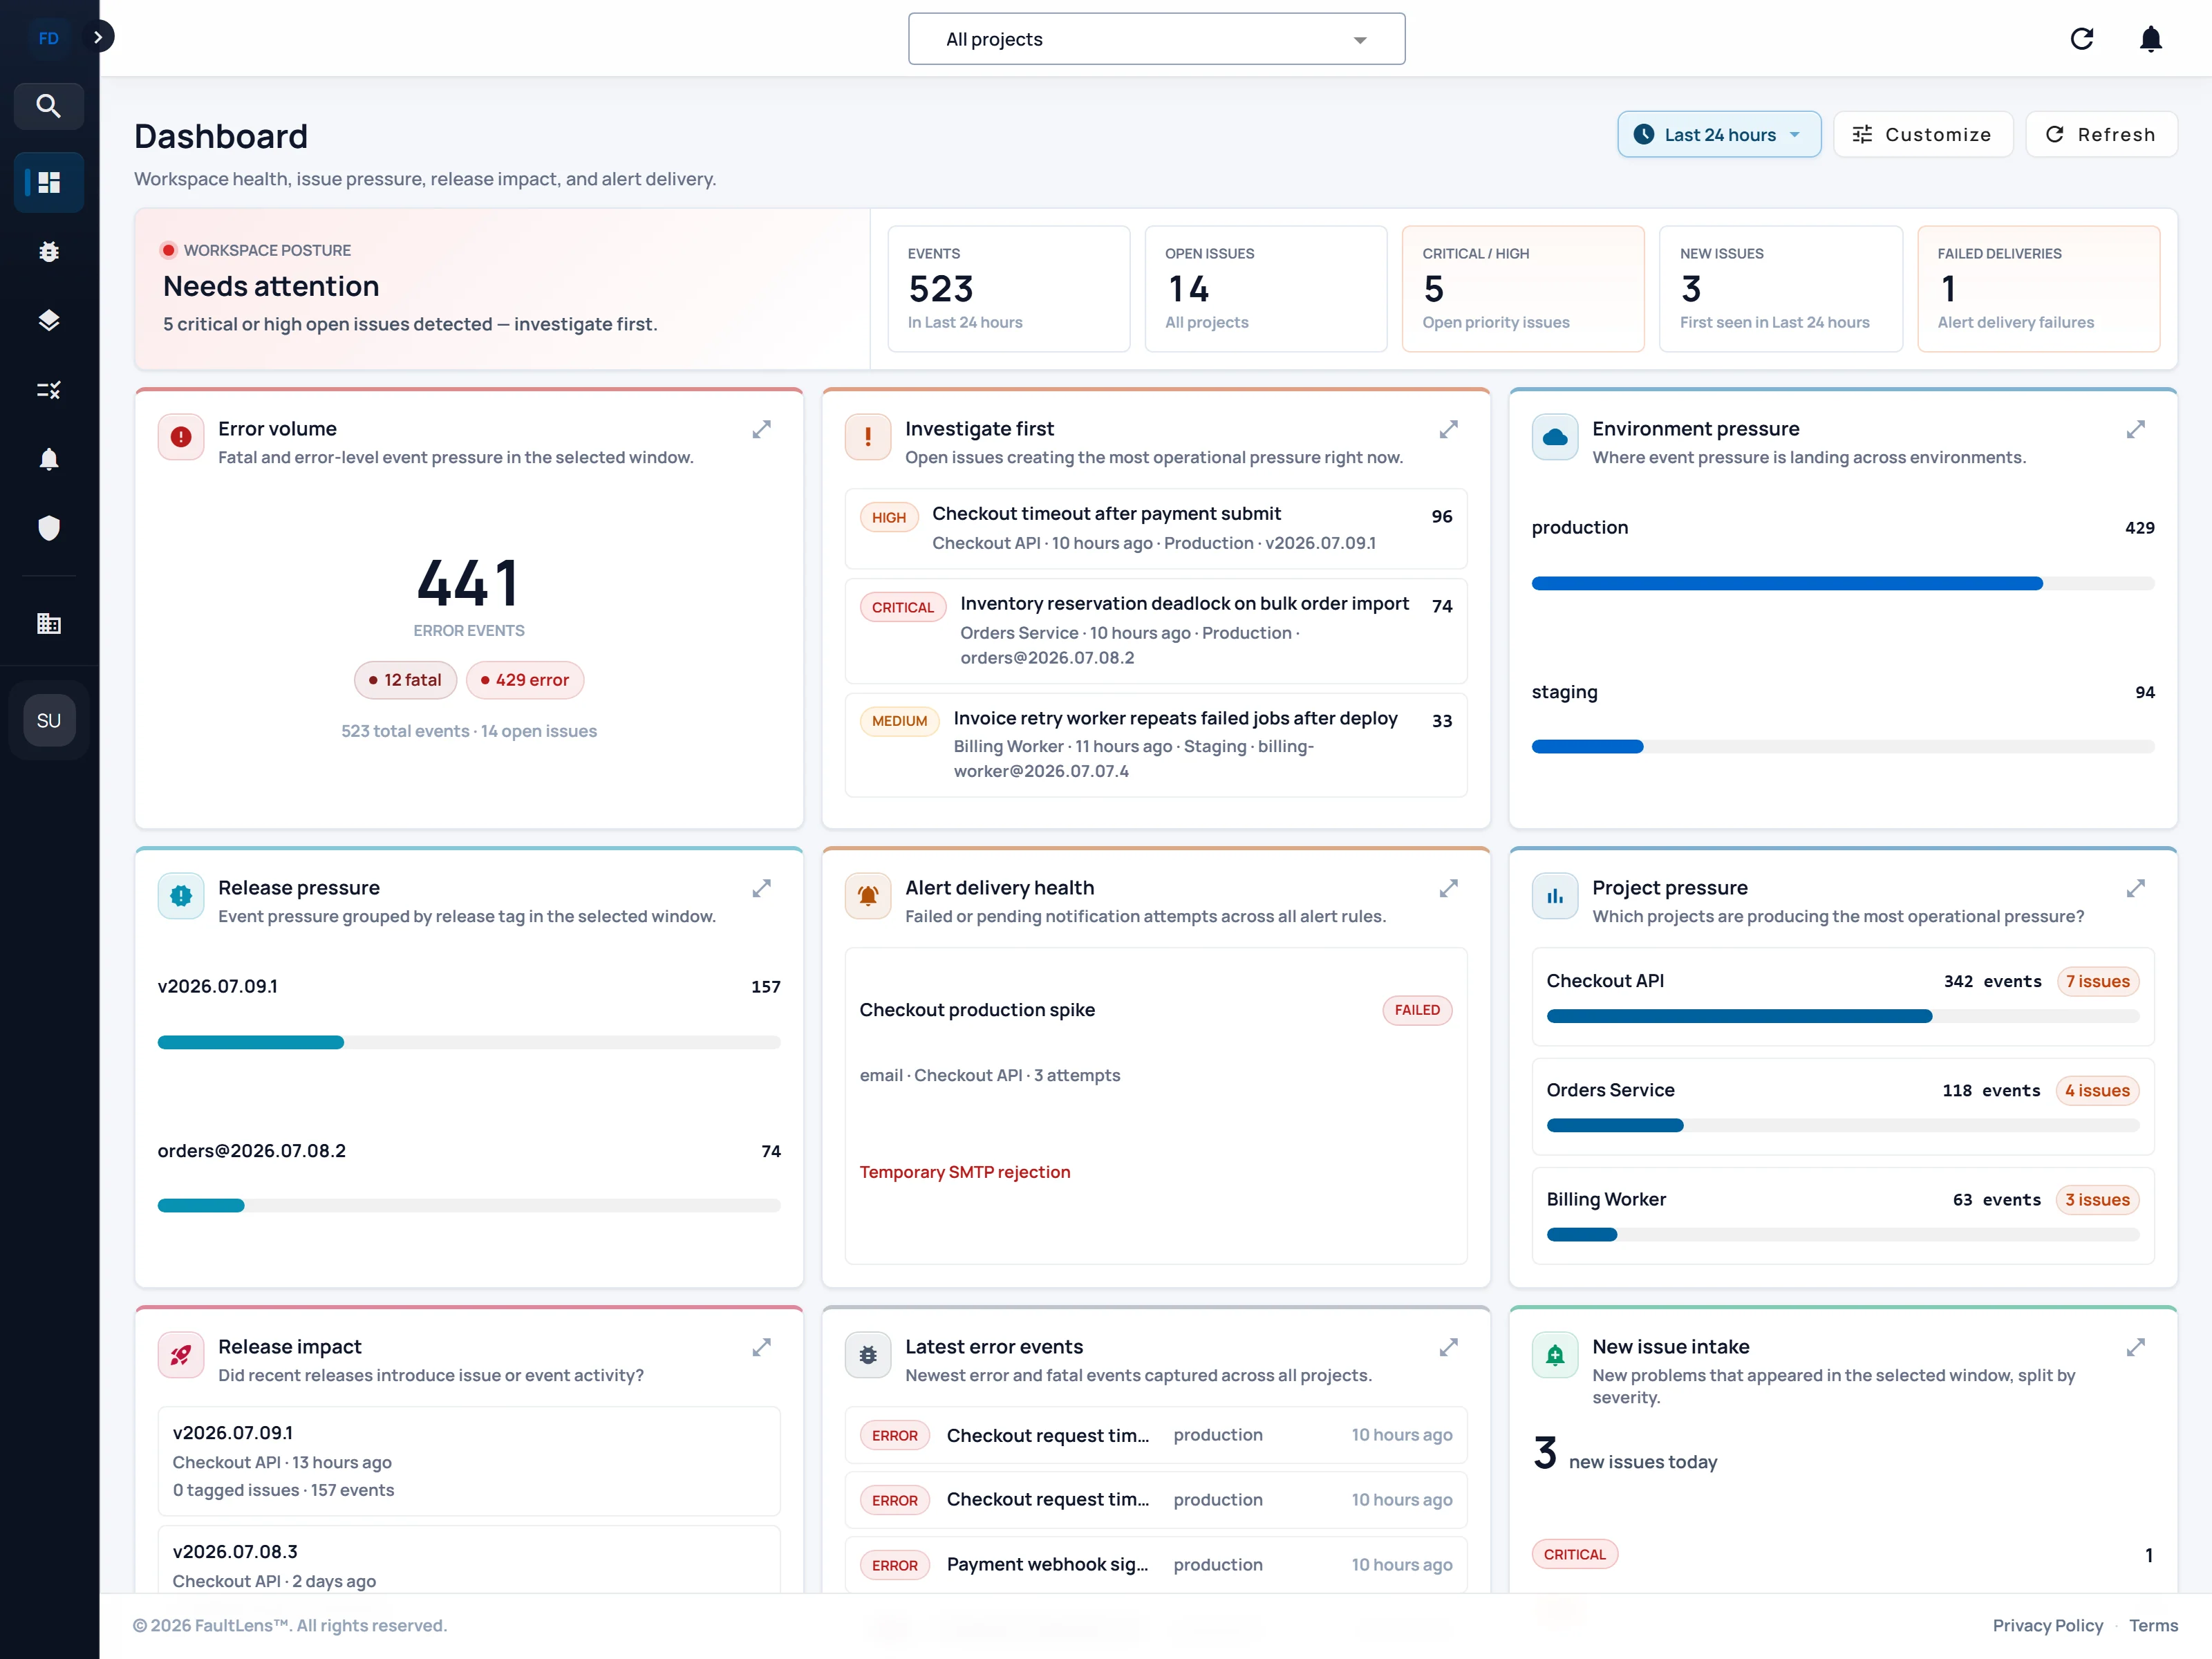The width and height of the screenshot is (2212, 1659).
Task: Click the Error volume alert icon
Action: 181,437
